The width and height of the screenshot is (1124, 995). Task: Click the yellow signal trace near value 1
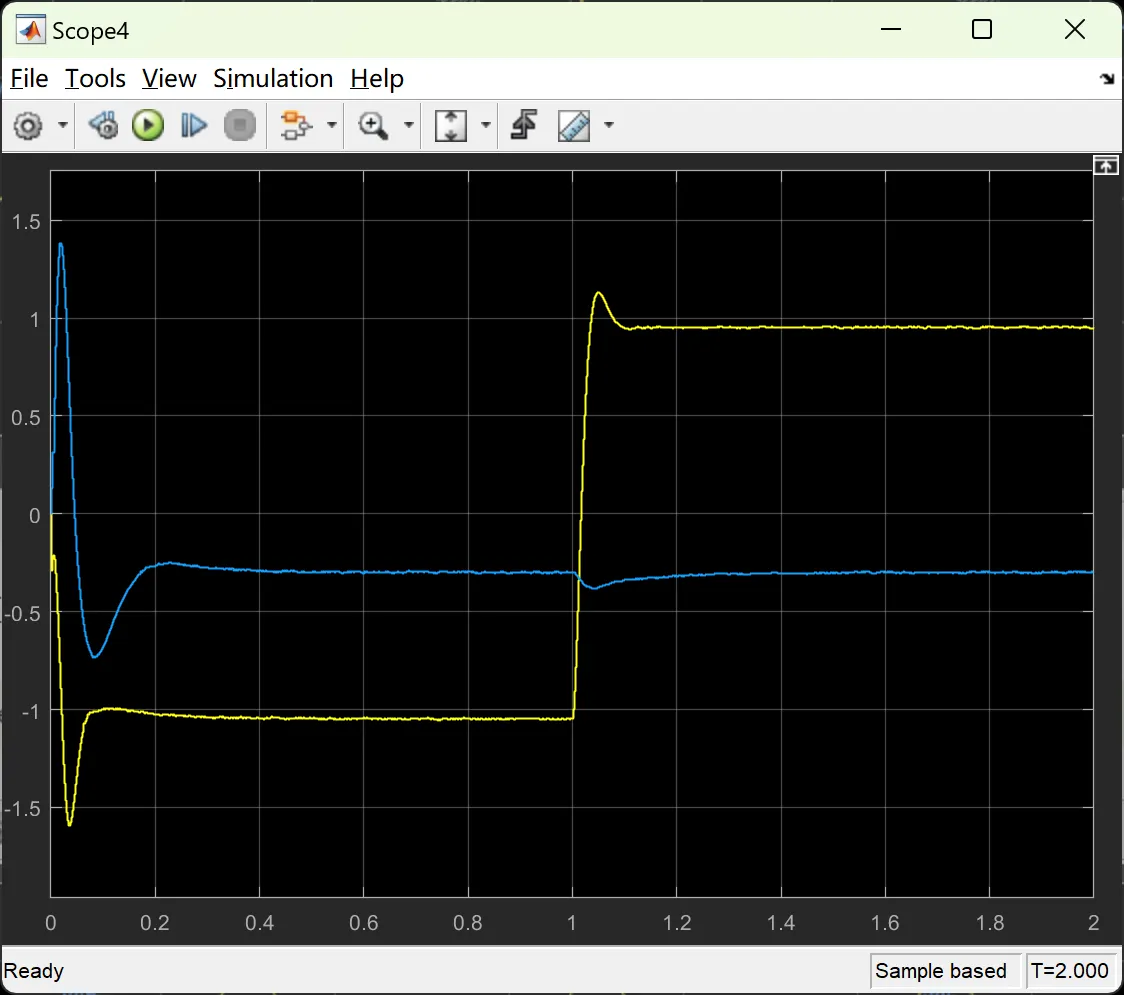click(x=860, y=328)
